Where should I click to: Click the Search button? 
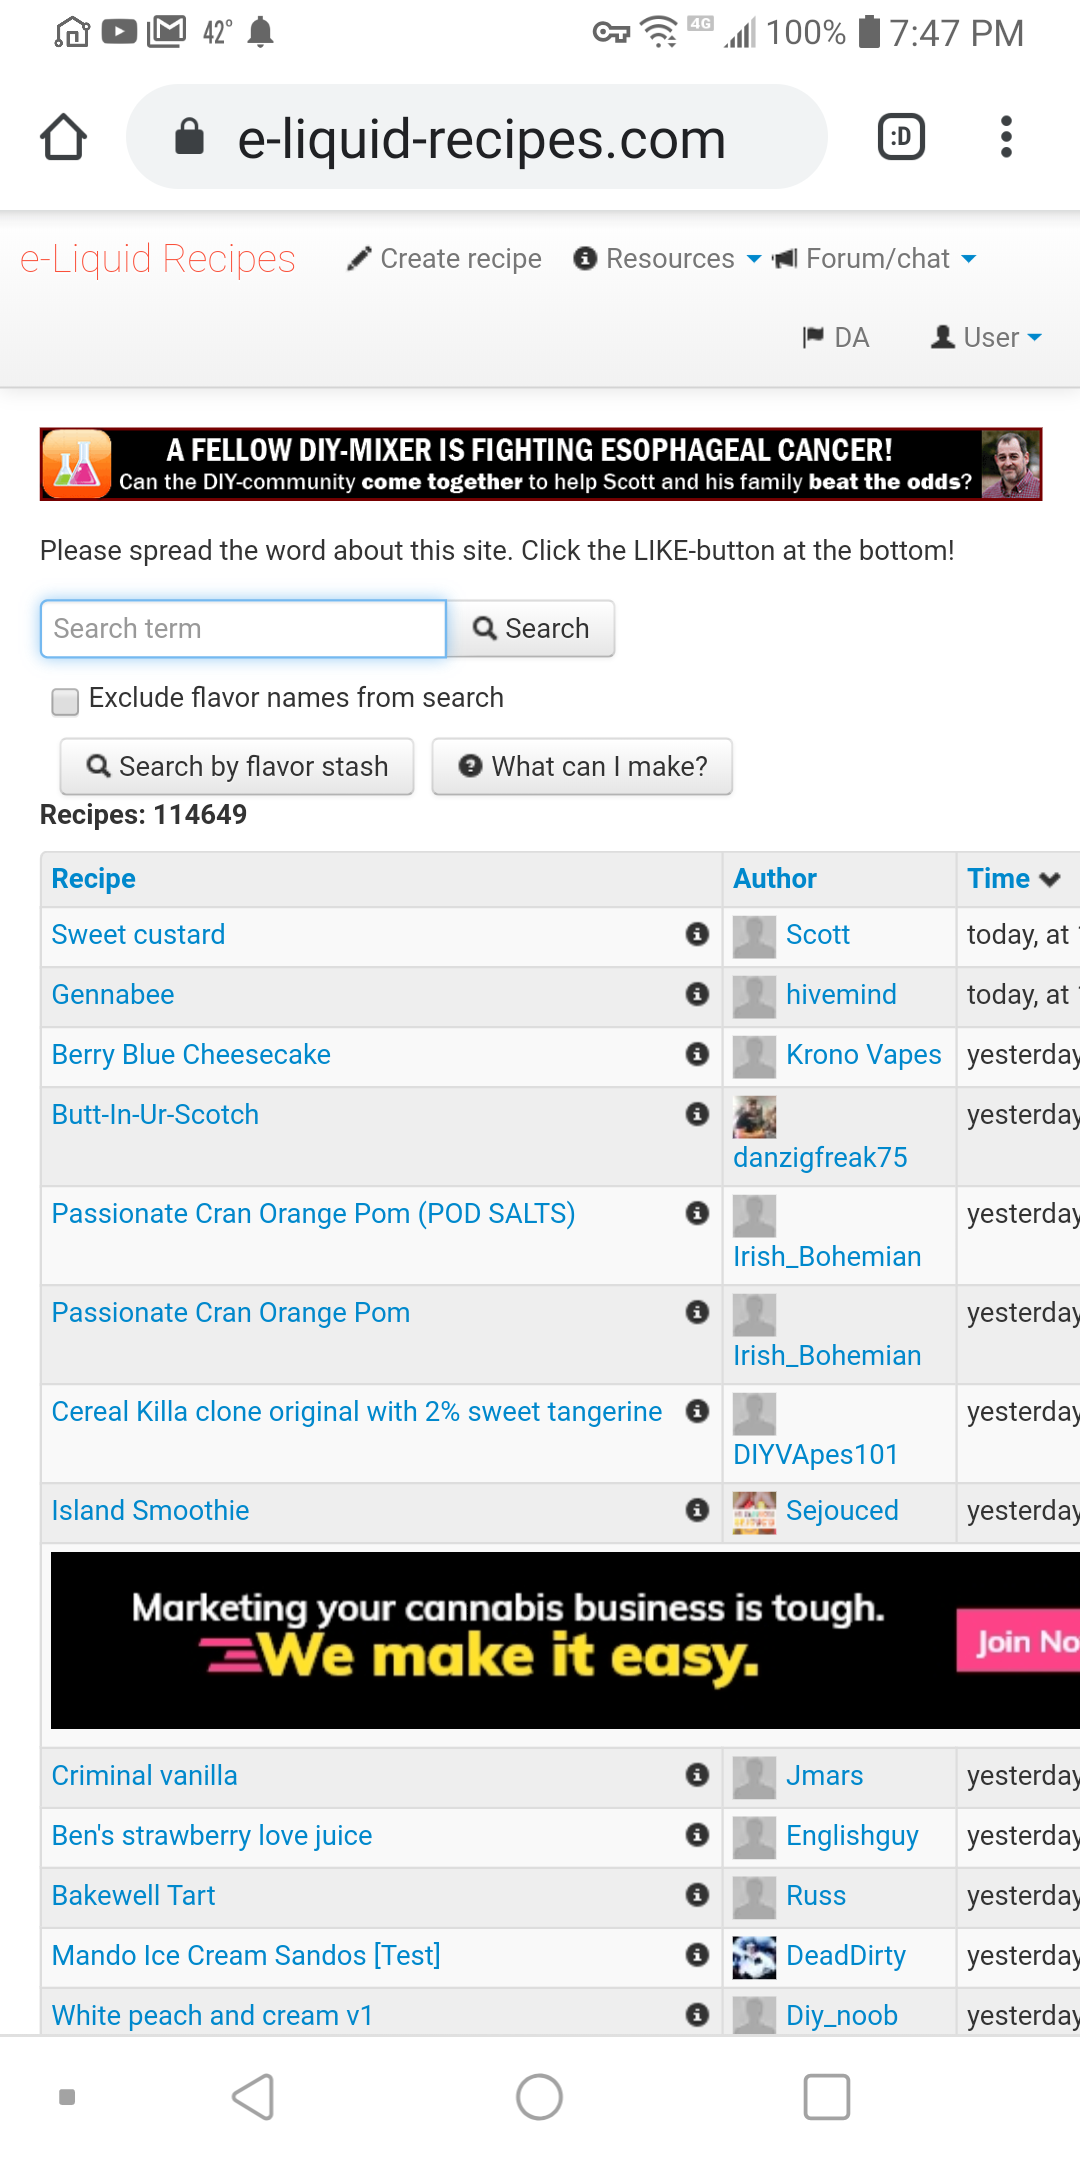coord(531,629)
